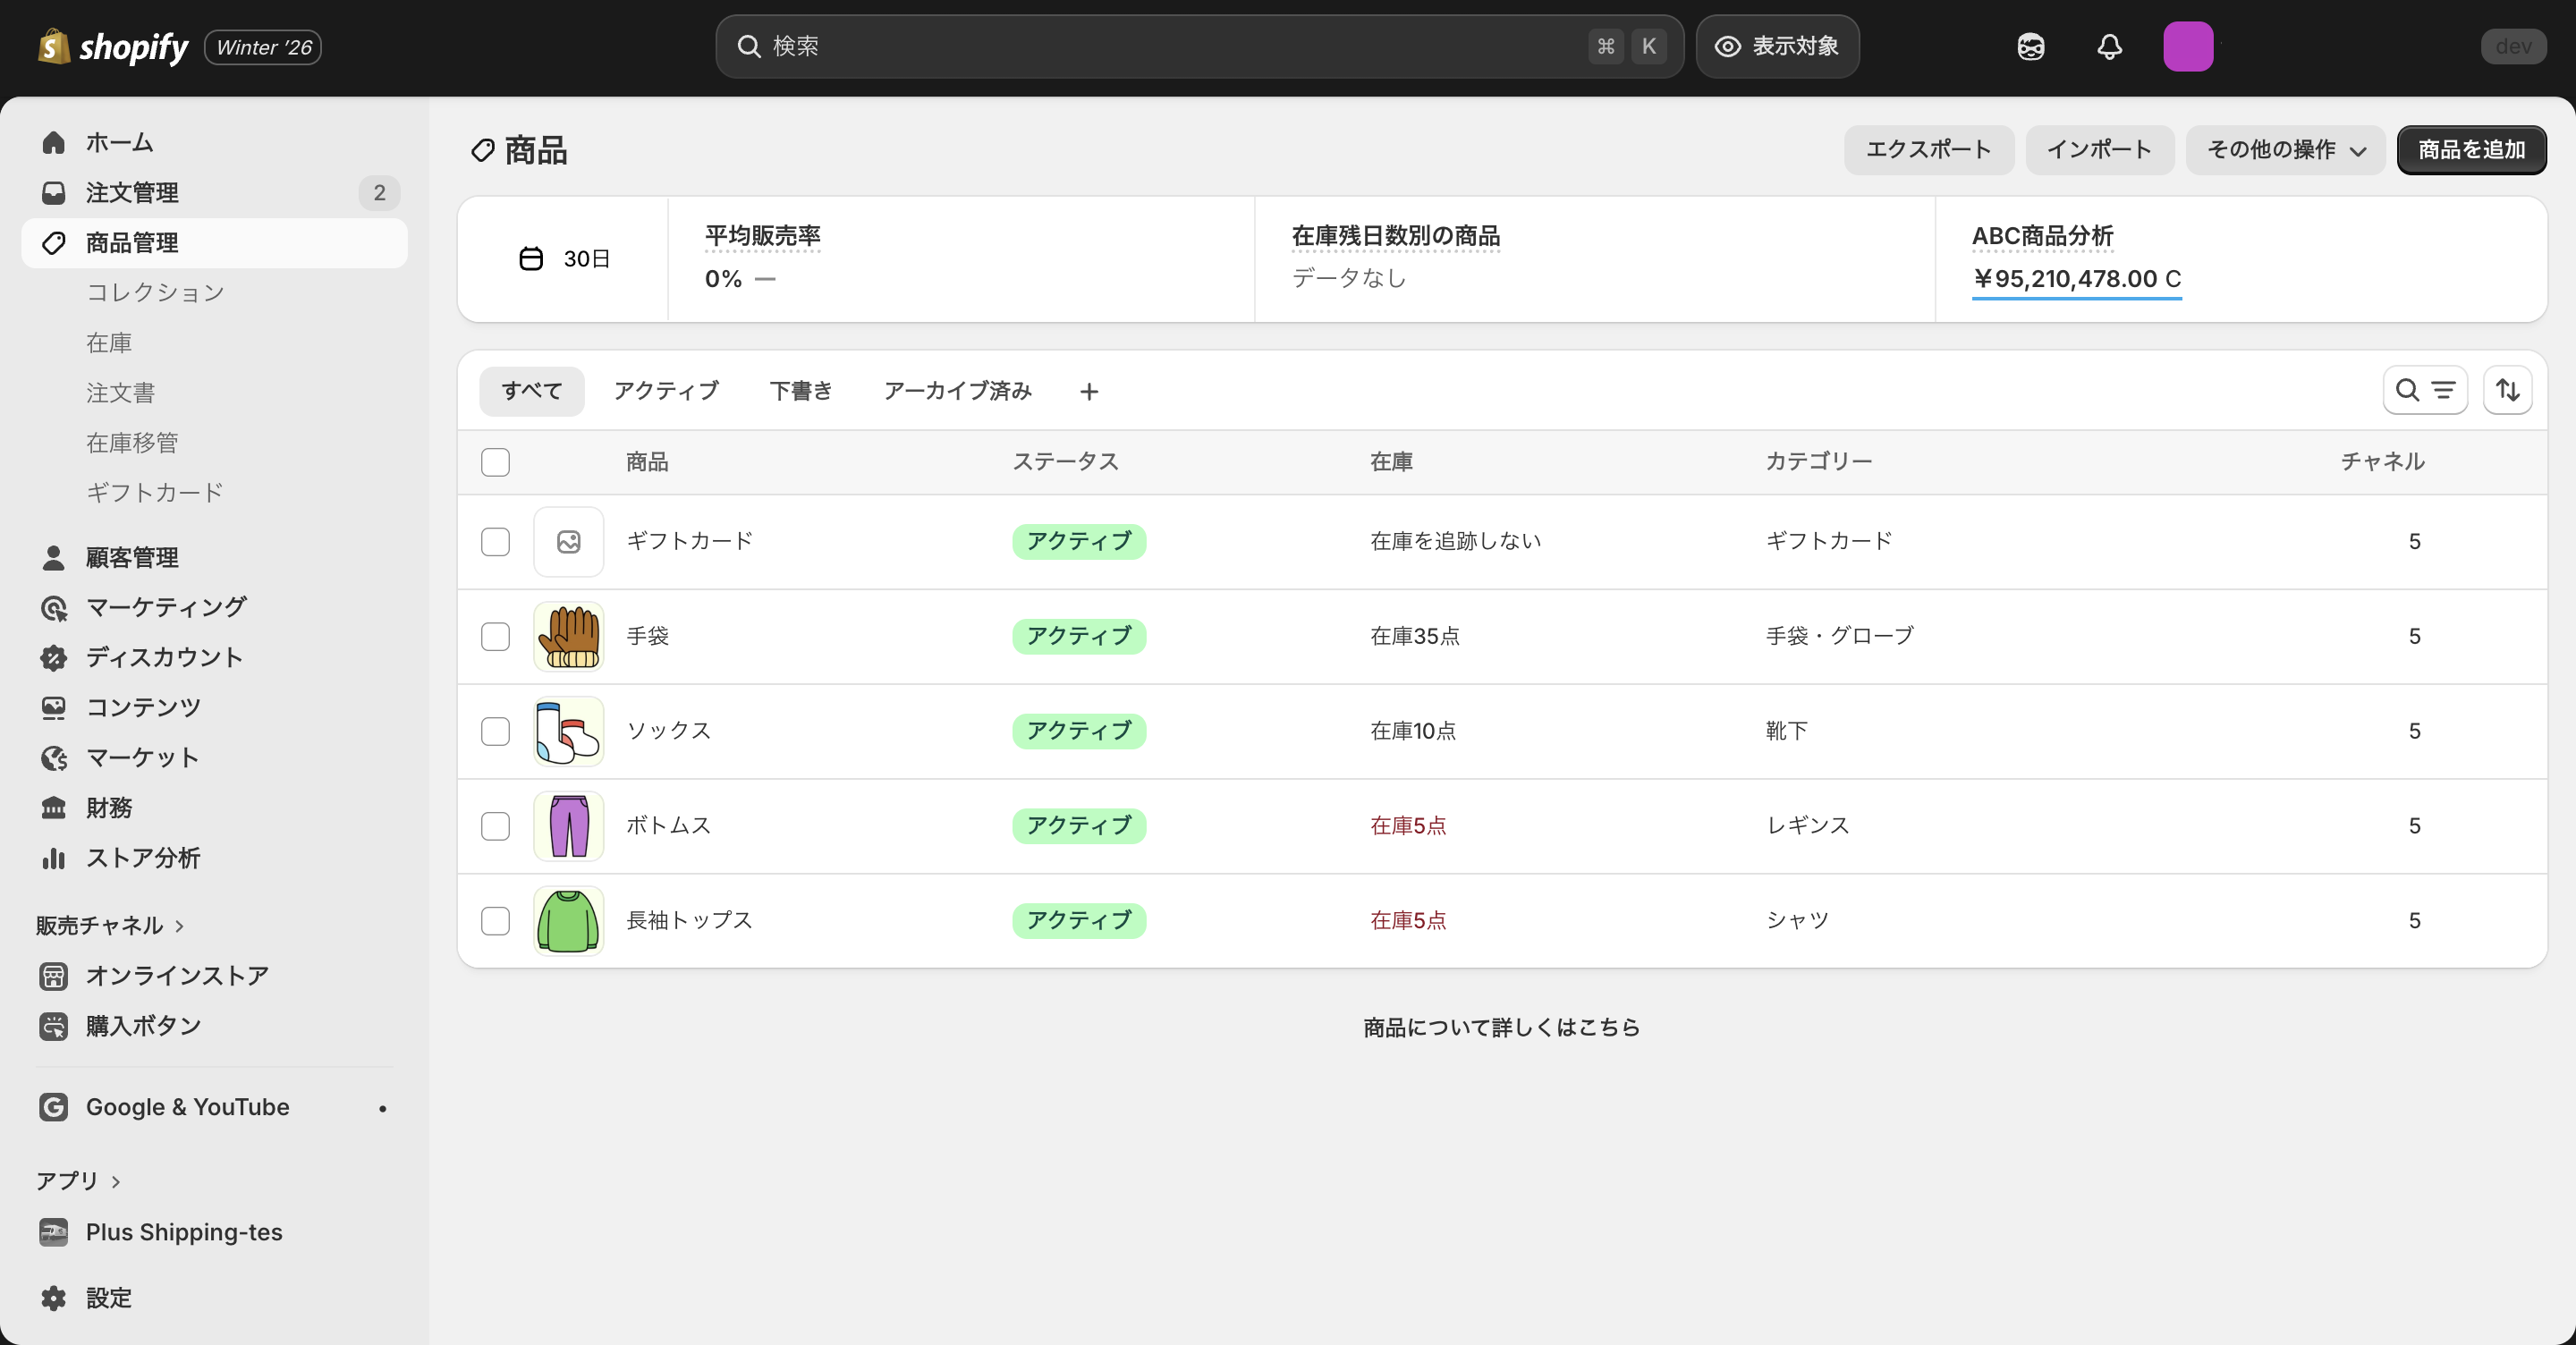Open ストア分析 in the sidebar
This screenshot has width=2576, height=1345.
[145, 858]
